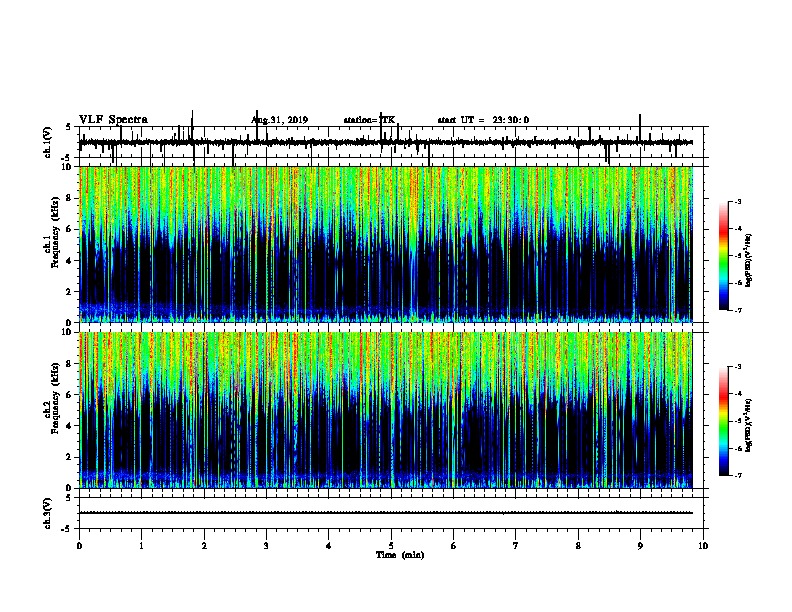Screen dimensions: 792x612
Task: Click the '8' kHz tick on ch.1 spectrogram
Action: click(70, 198)
